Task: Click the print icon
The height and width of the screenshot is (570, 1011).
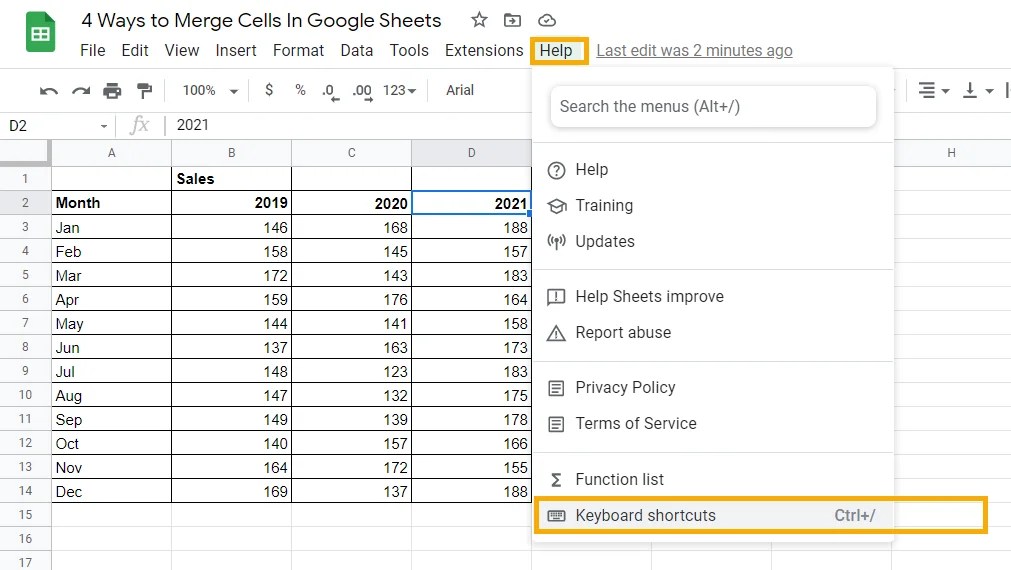Action: pos(112,91)
